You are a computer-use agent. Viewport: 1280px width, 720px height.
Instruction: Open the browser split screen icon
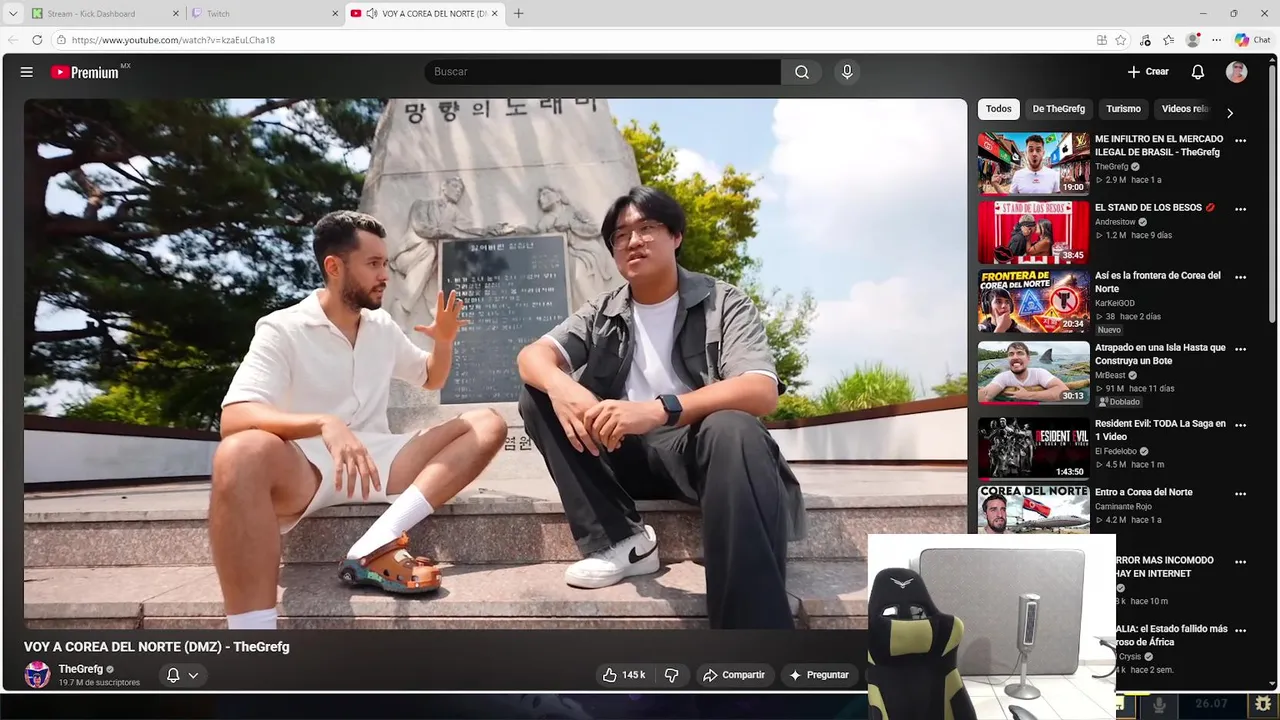tap(1101, 40)
